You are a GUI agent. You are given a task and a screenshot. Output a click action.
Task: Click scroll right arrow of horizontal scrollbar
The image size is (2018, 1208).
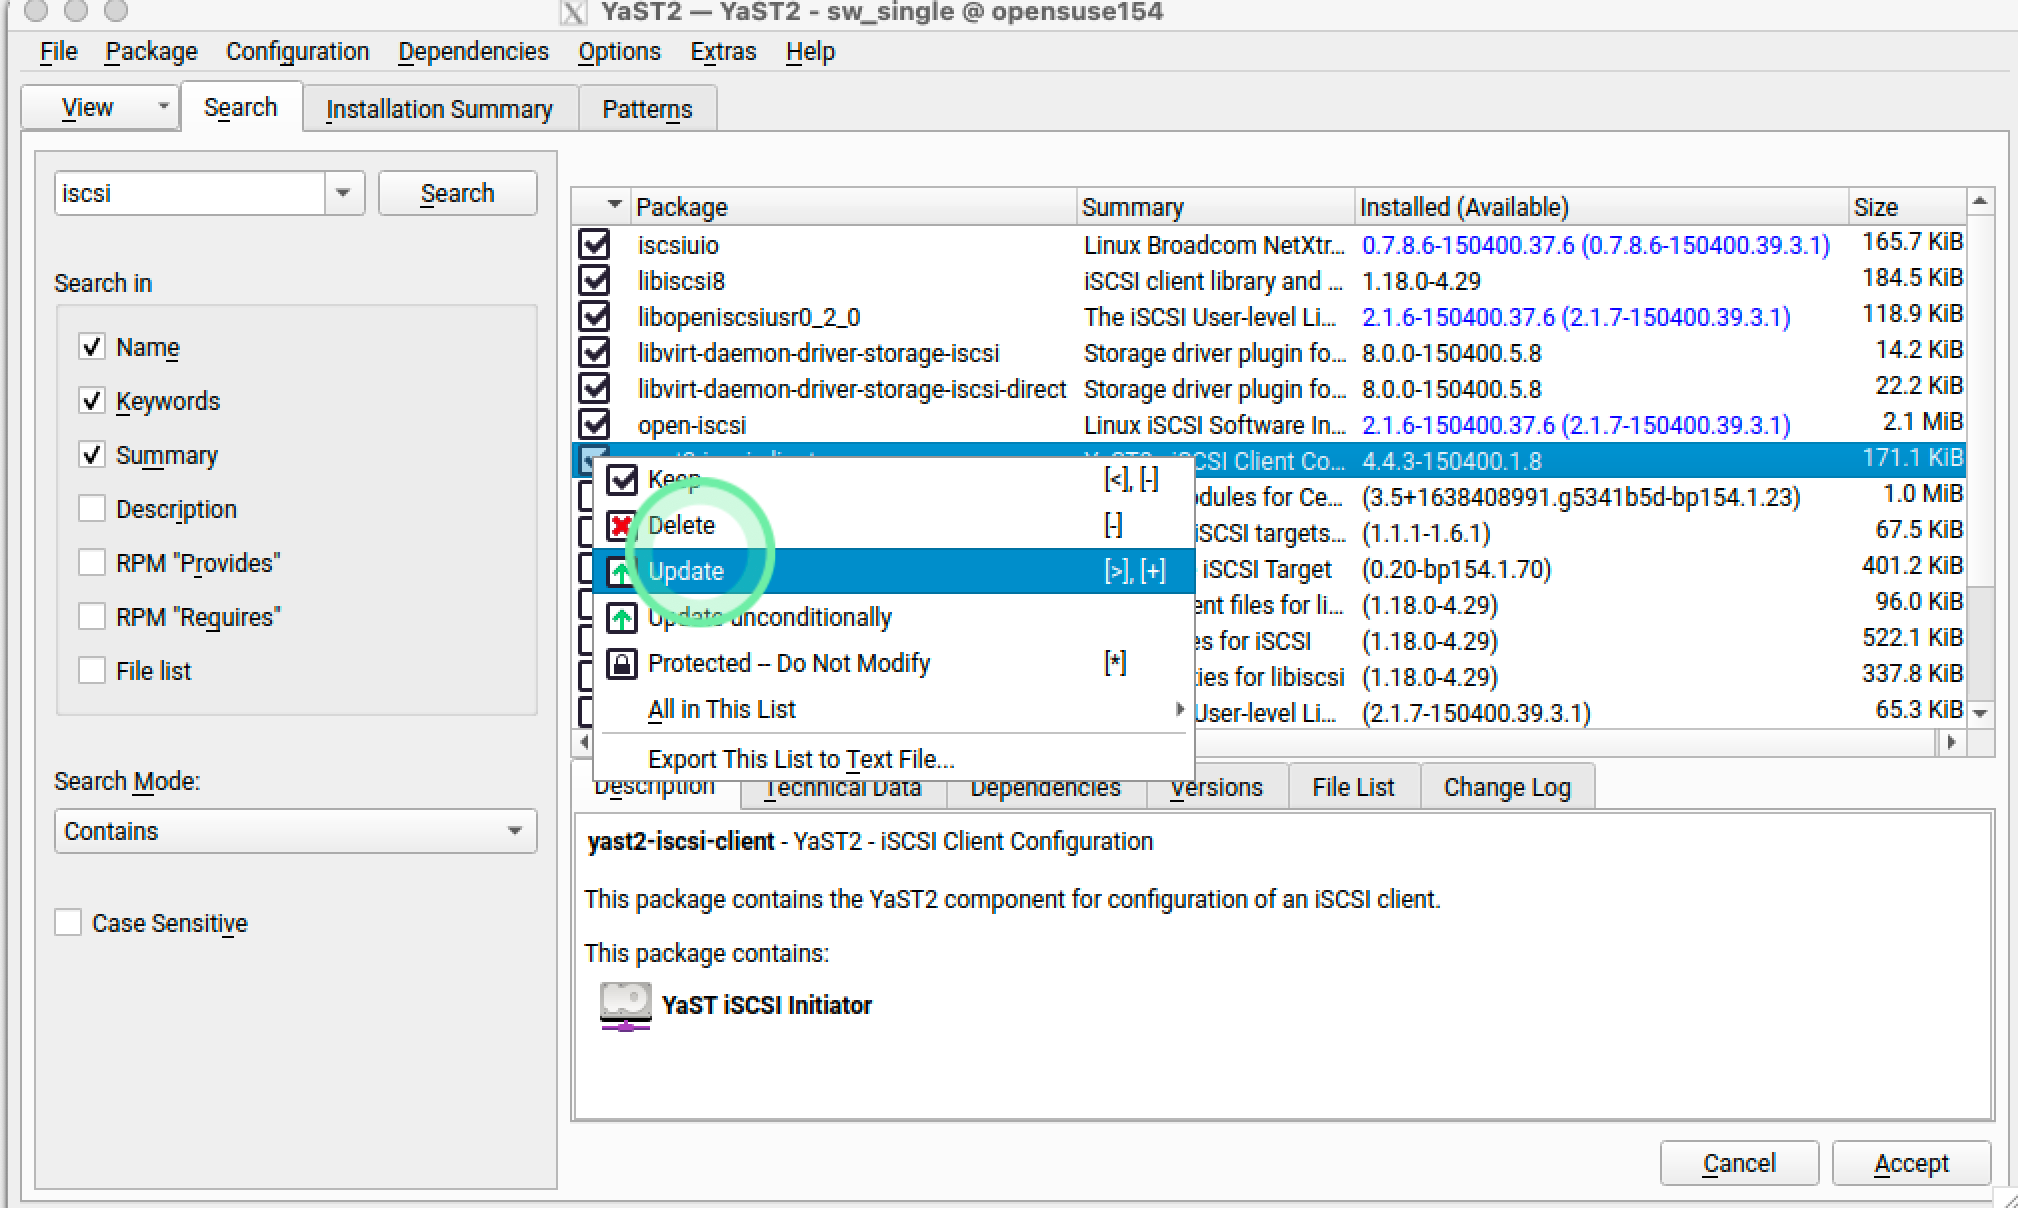pyautogui.click(x=1950, y=742)
